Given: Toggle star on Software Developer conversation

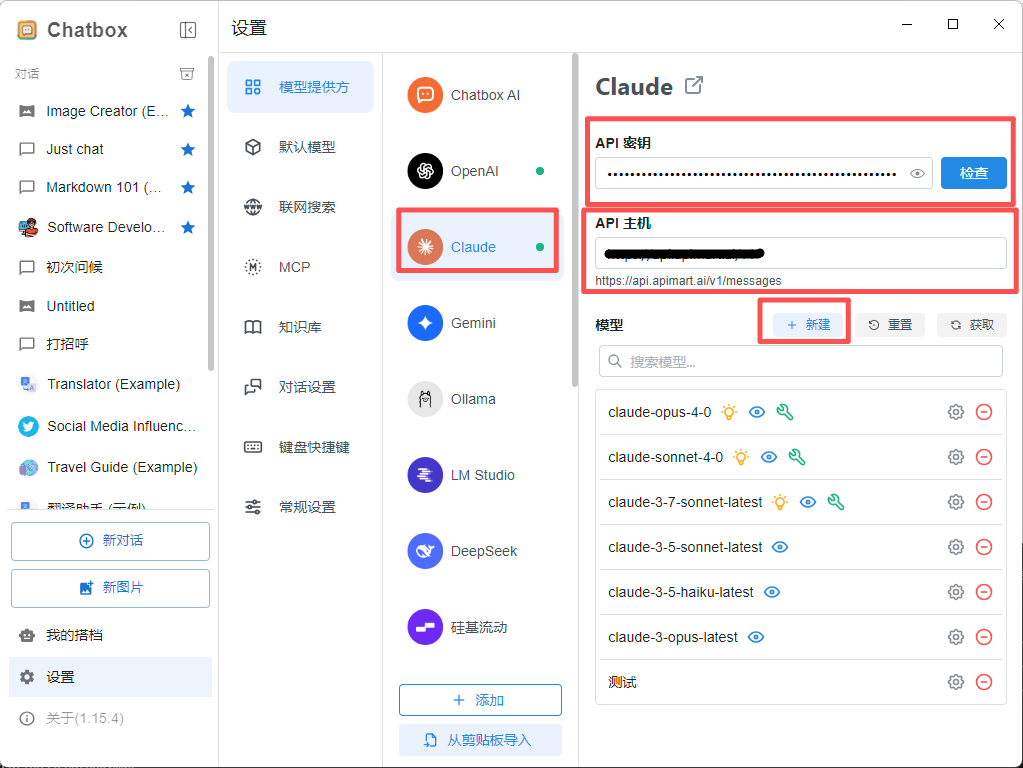Looking at the screenshot, I should click(188, 227).
